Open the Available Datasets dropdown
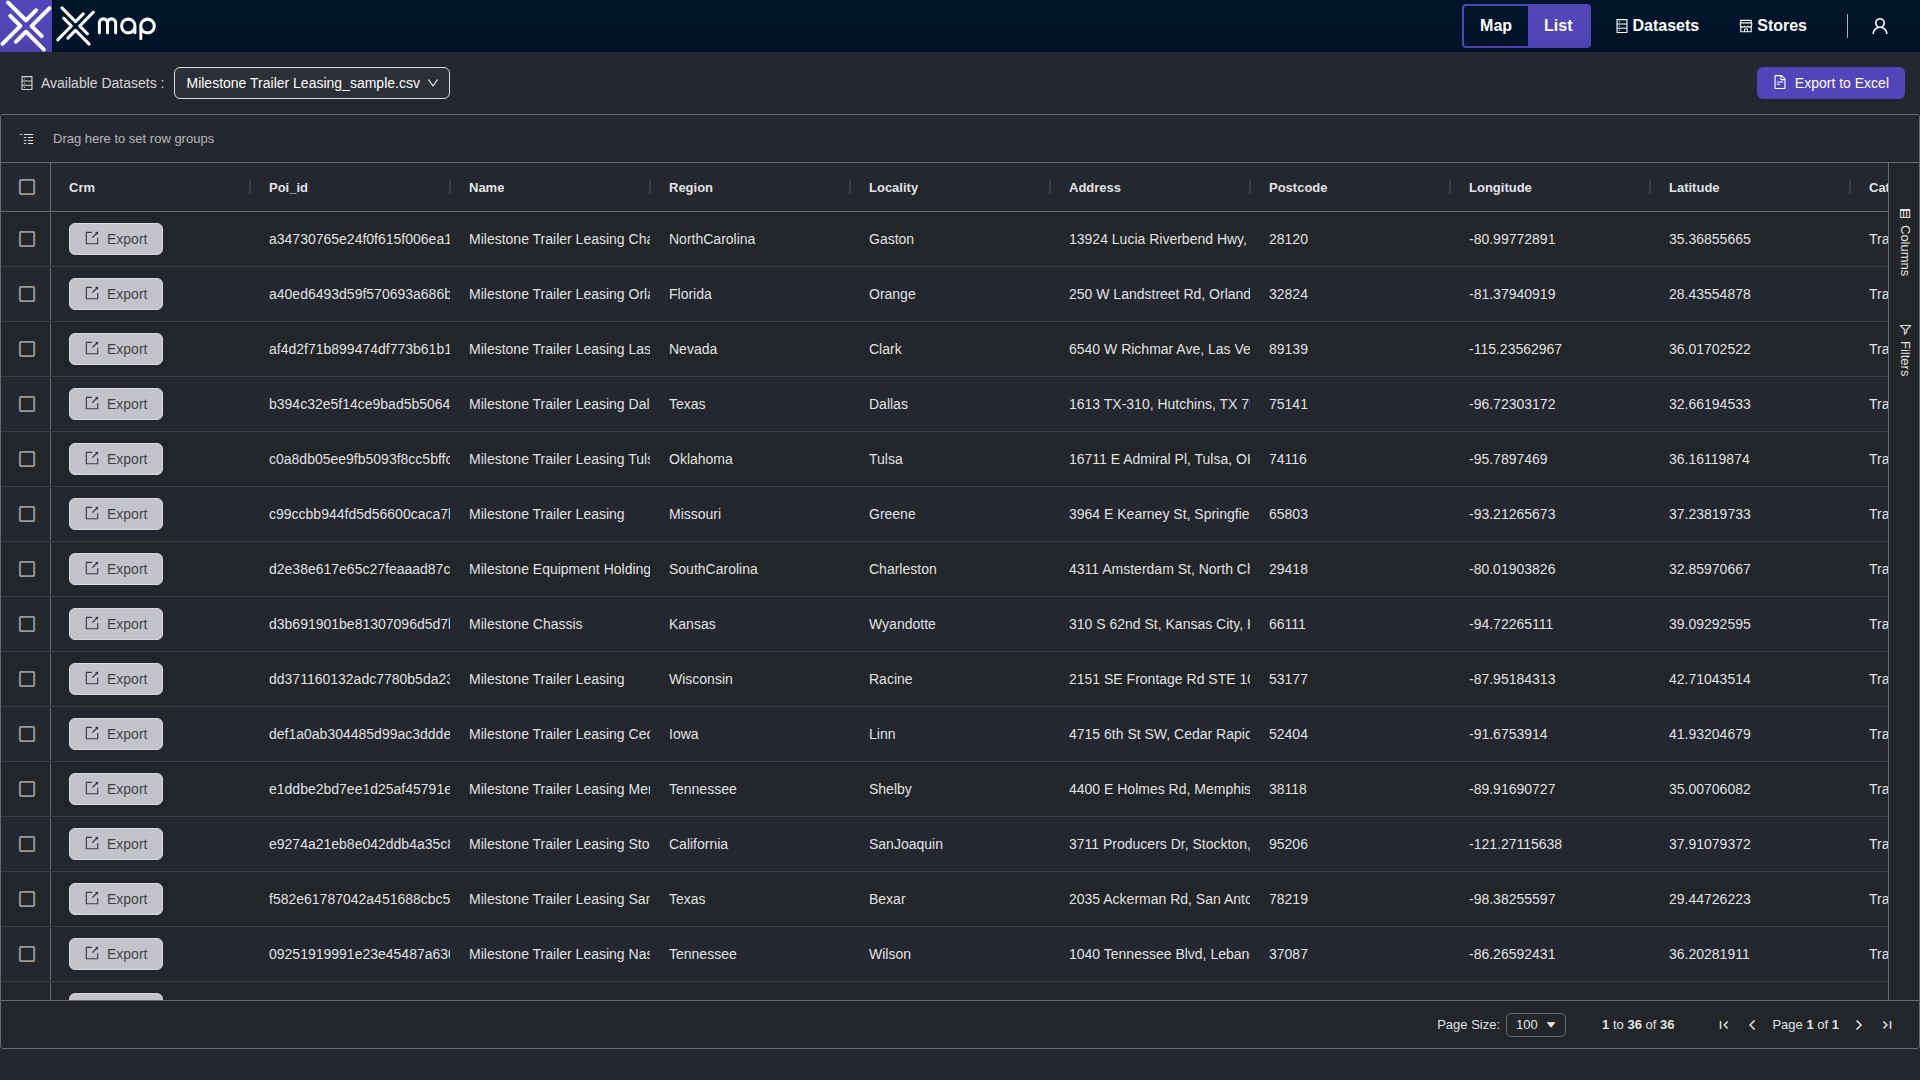Viewport: 1920px width, 1080px height. 311,83
